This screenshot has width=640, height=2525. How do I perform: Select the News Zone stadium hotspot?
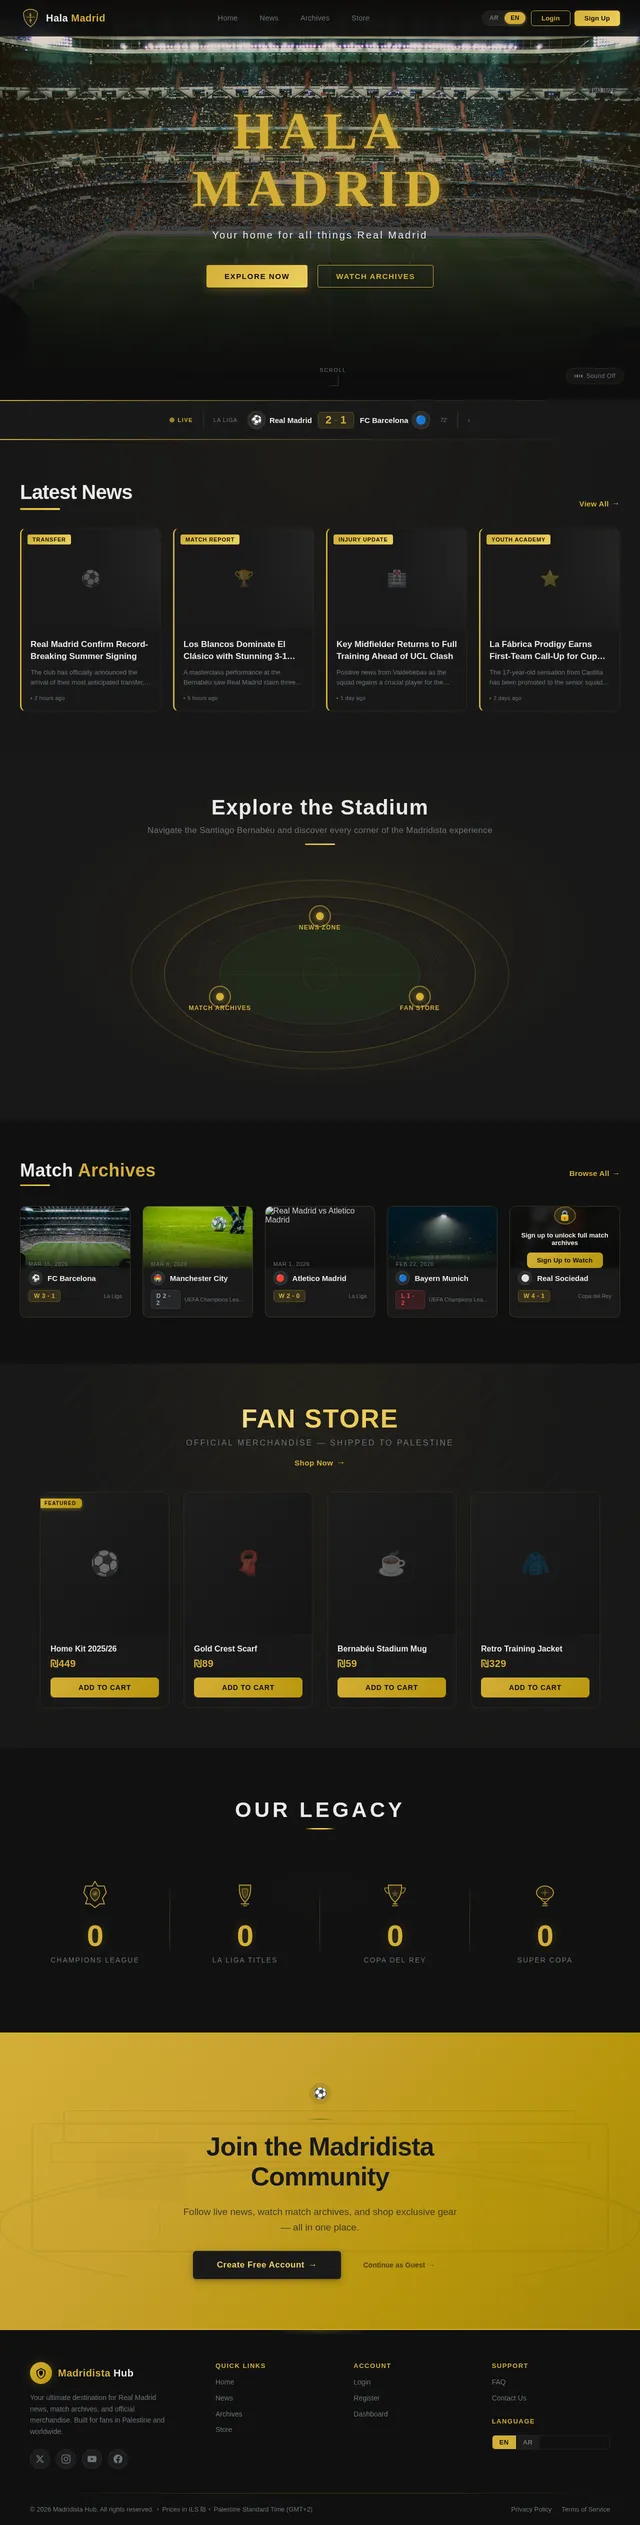(320, 915)
